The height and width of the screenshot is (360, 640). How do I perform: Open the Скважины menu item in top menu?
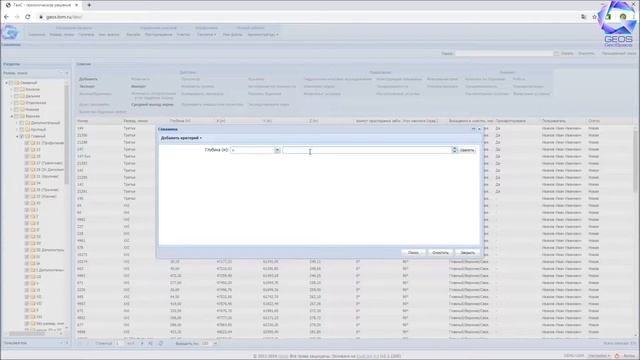click(36, 35)
